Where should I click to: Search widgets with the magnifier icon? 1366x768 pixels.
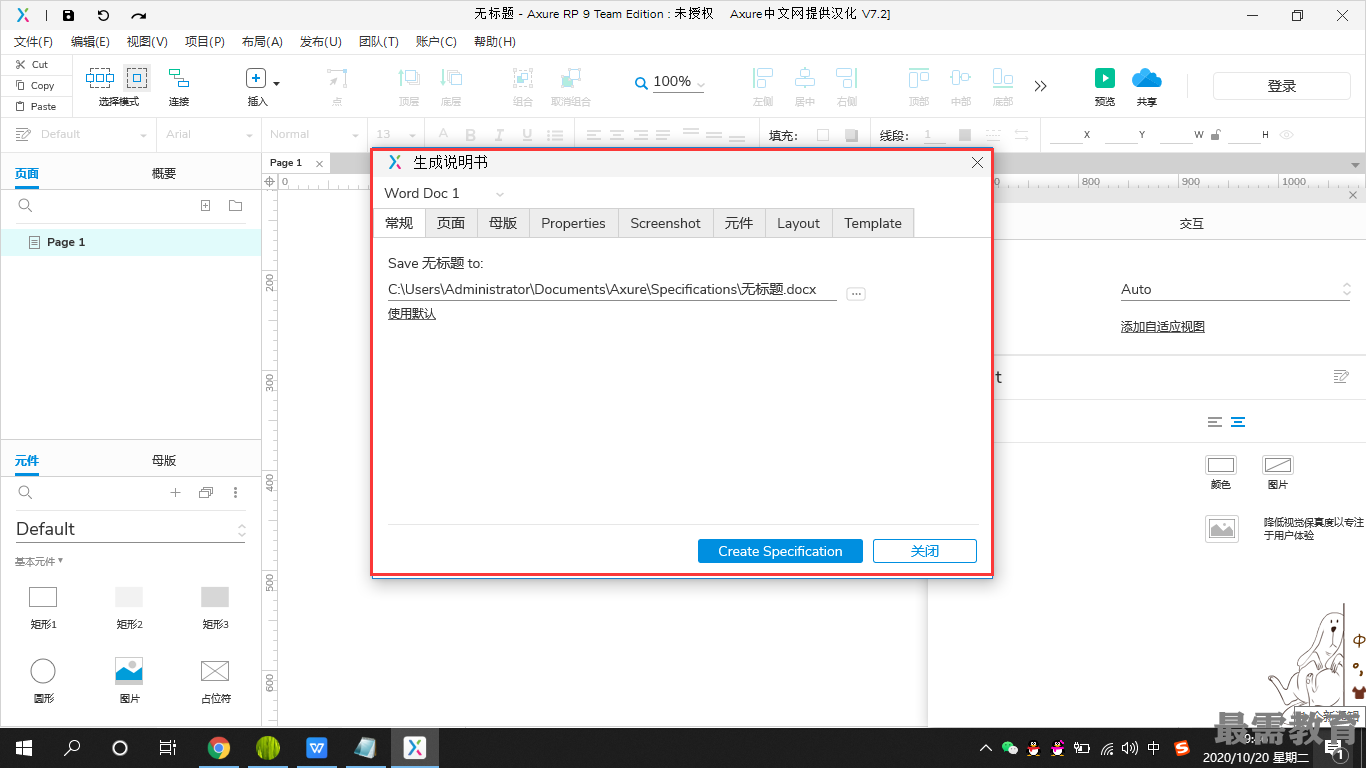[26, 492]
